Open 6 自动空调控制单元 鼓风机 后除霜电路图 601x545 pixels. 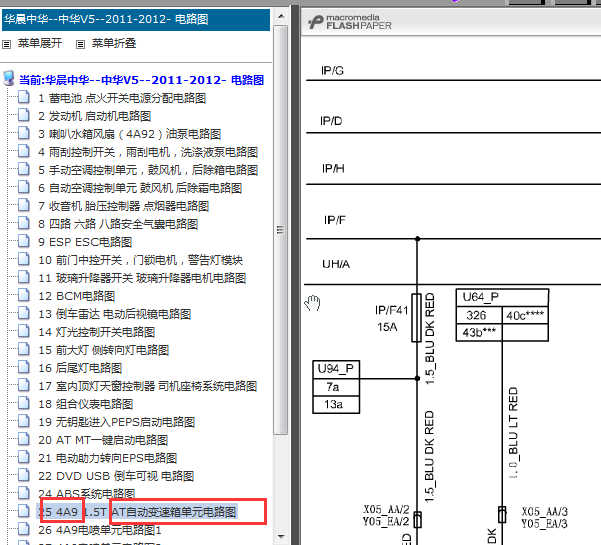pyautogui.click(x=140, y=188)
